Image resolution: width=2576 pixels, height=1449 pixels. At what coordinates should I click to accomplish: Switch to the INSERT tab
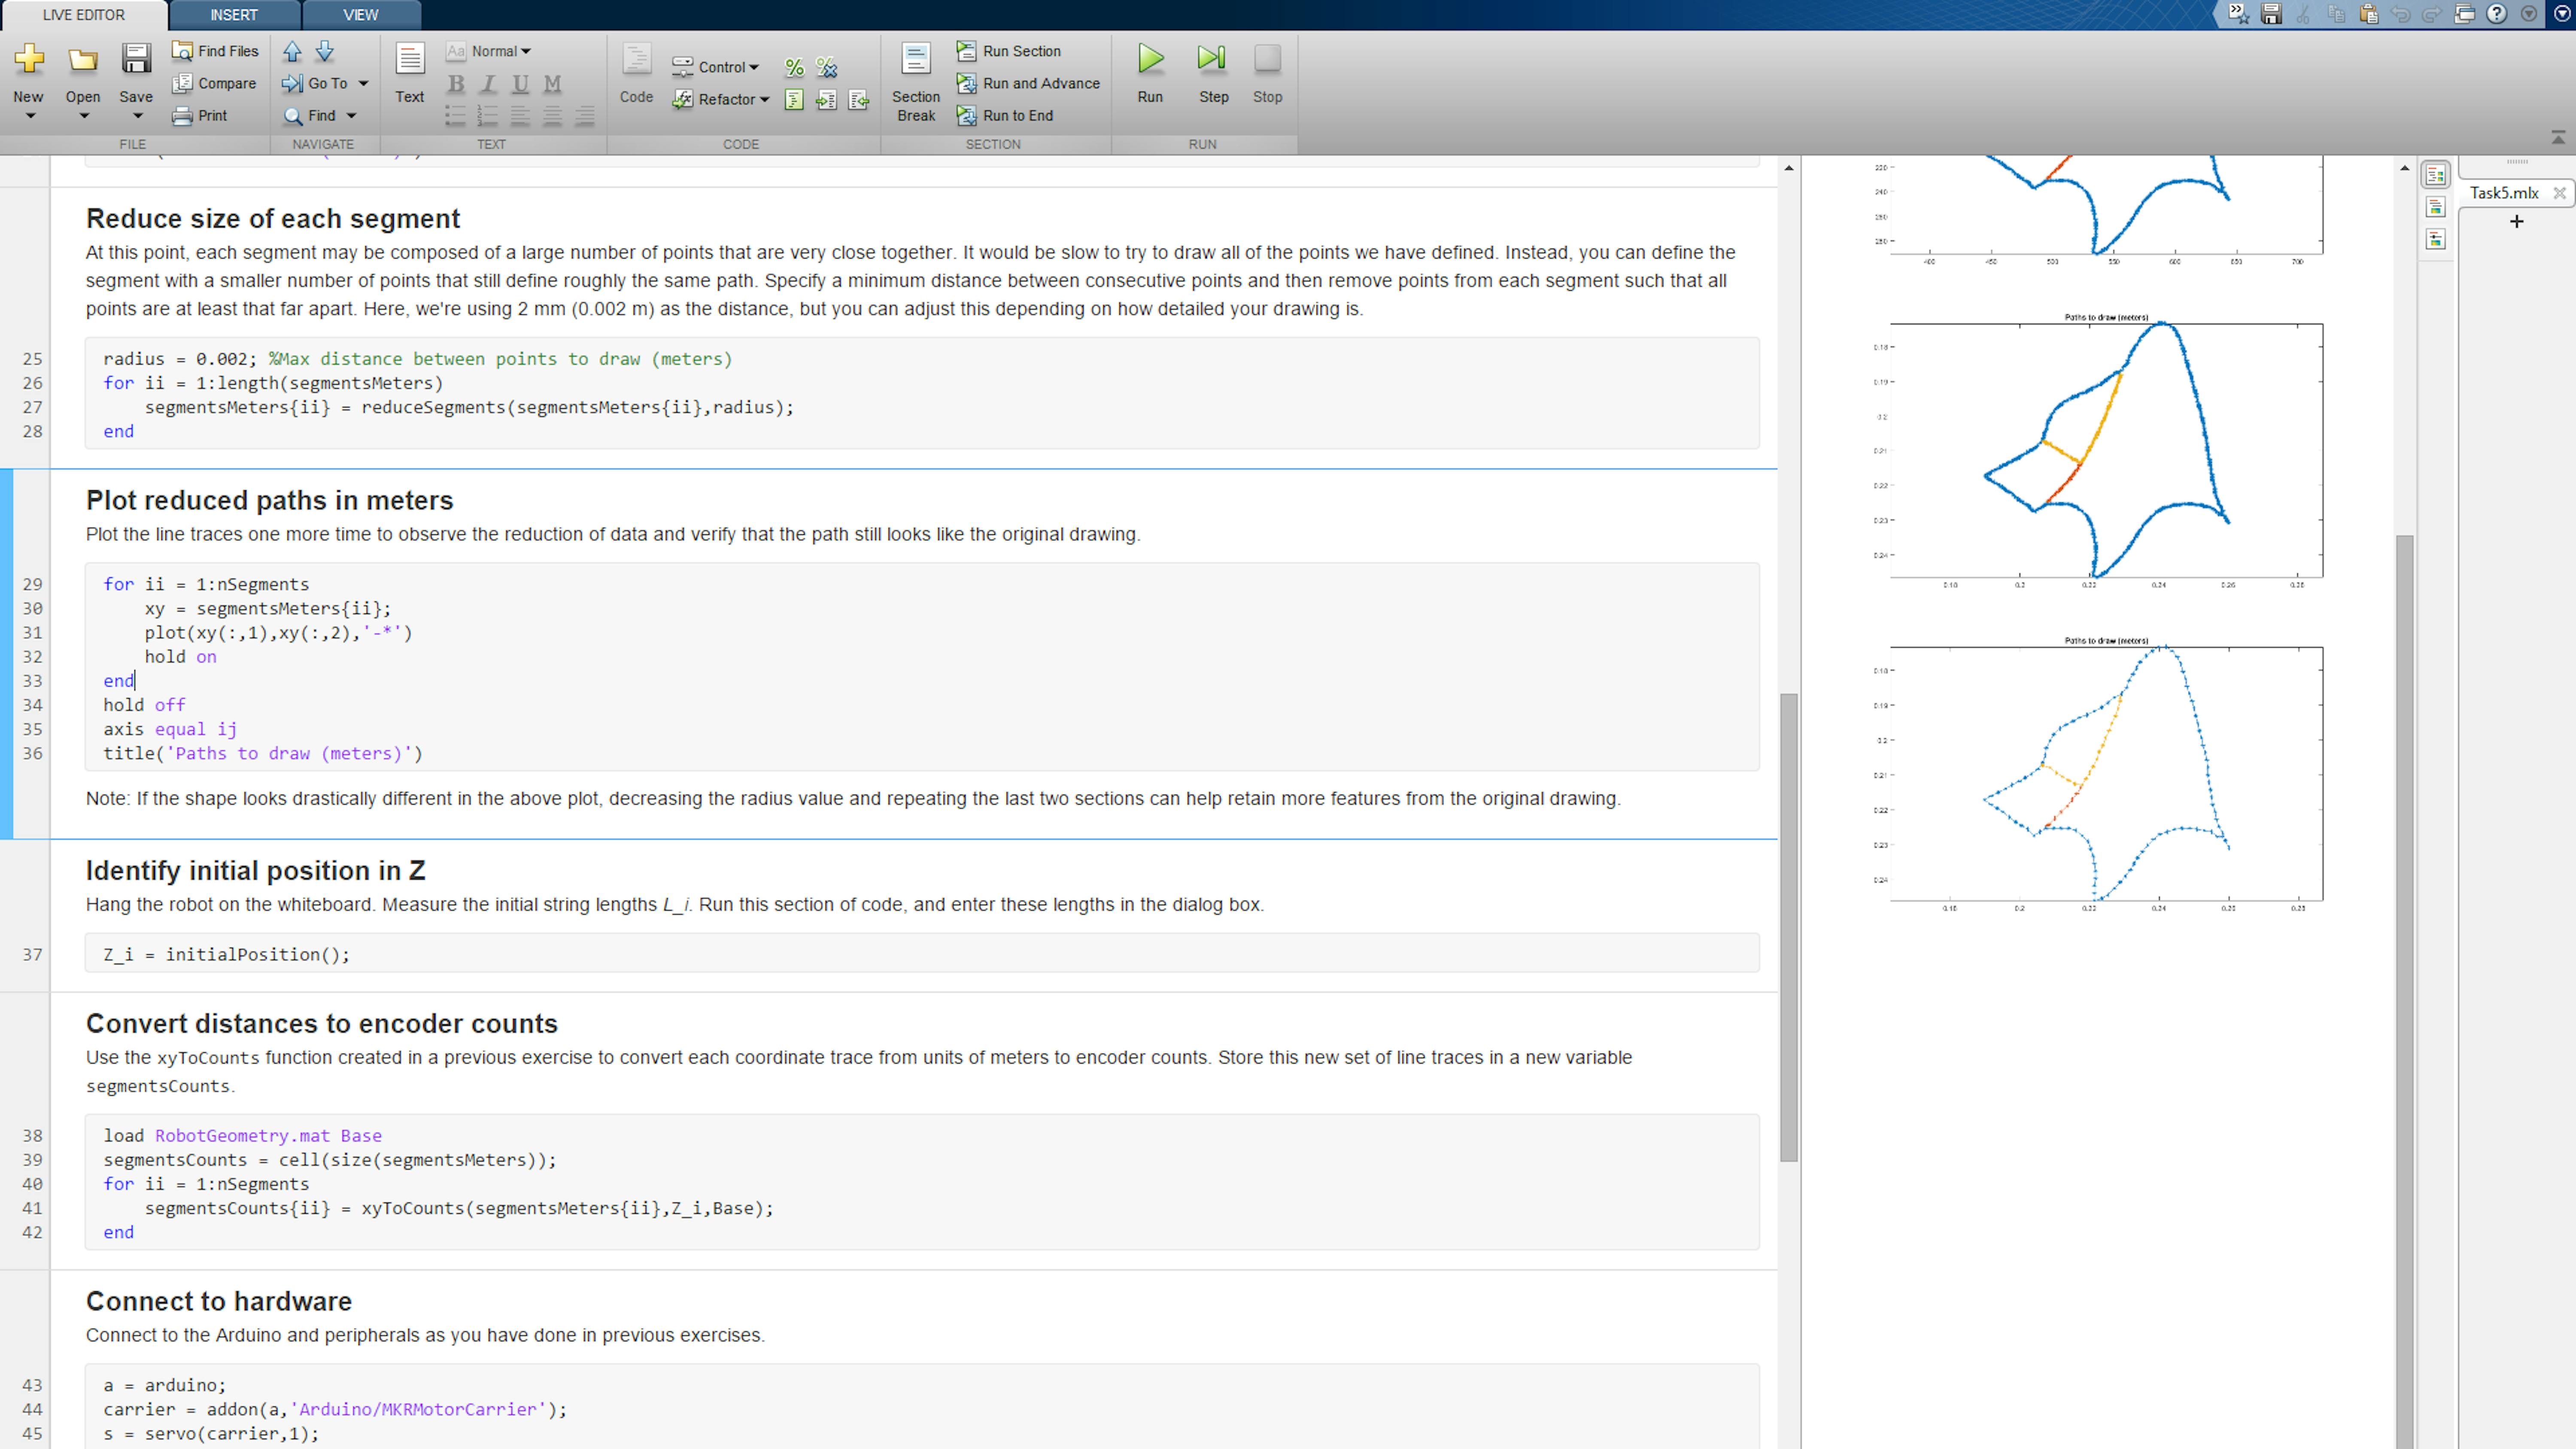pos(234,15)
